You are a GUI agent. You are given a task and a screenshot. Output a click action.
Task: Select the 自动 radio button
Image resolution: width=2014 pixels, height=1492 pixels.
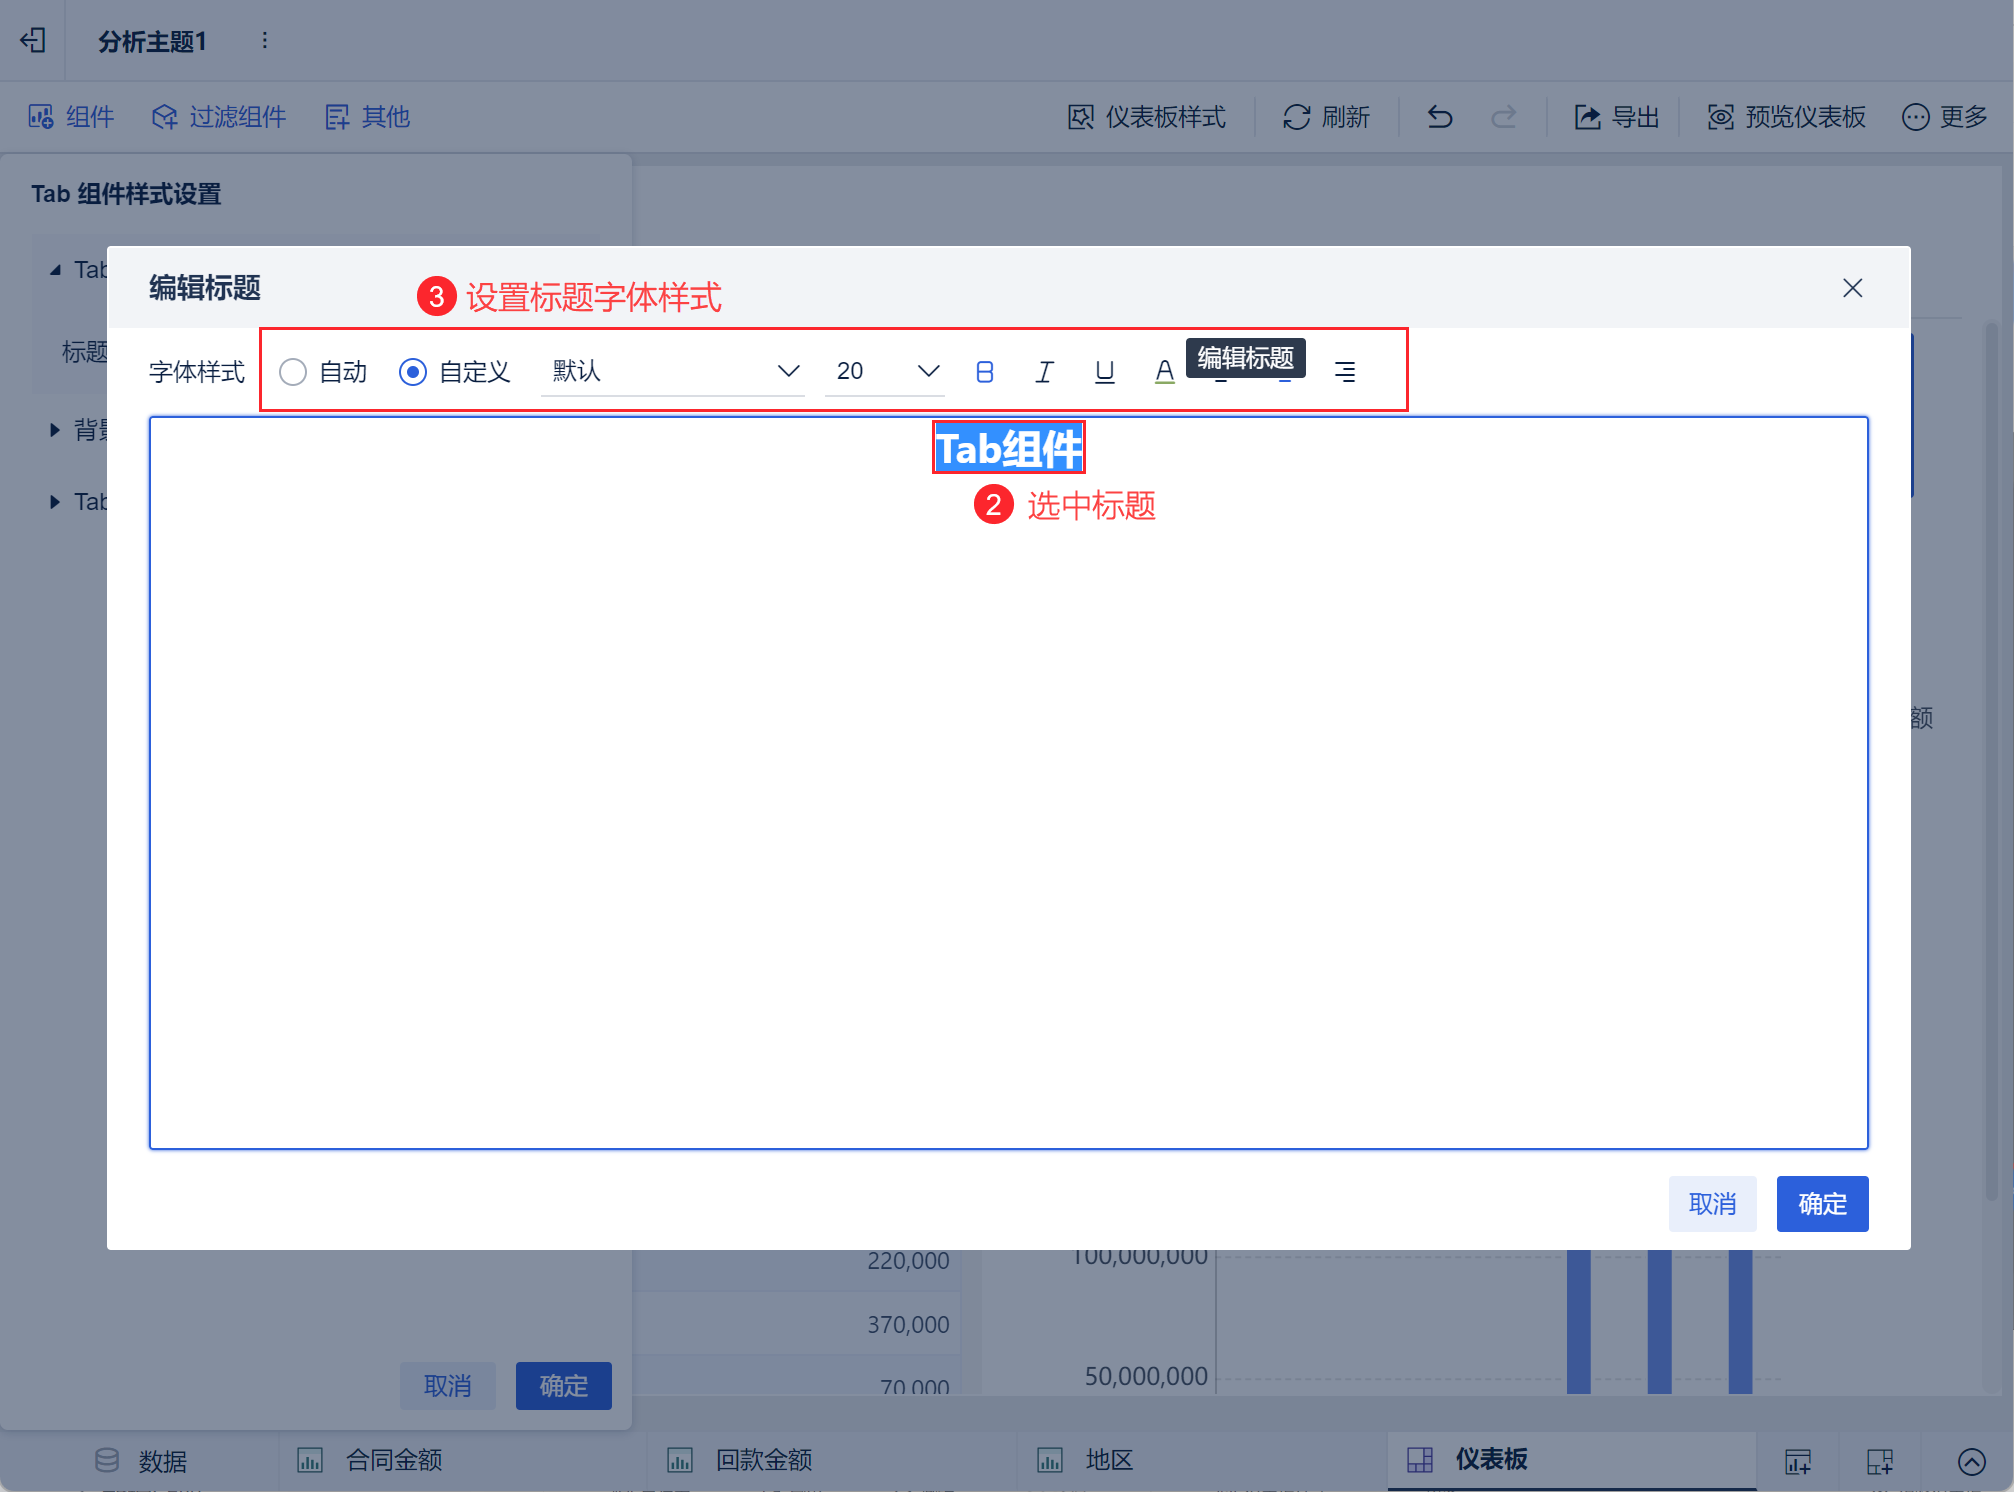click(x=293, y=372)
